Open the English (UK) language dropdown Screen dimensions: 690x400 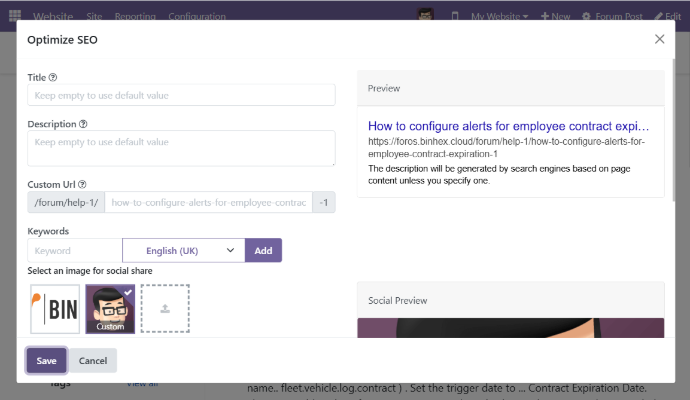tap(184, 250)
